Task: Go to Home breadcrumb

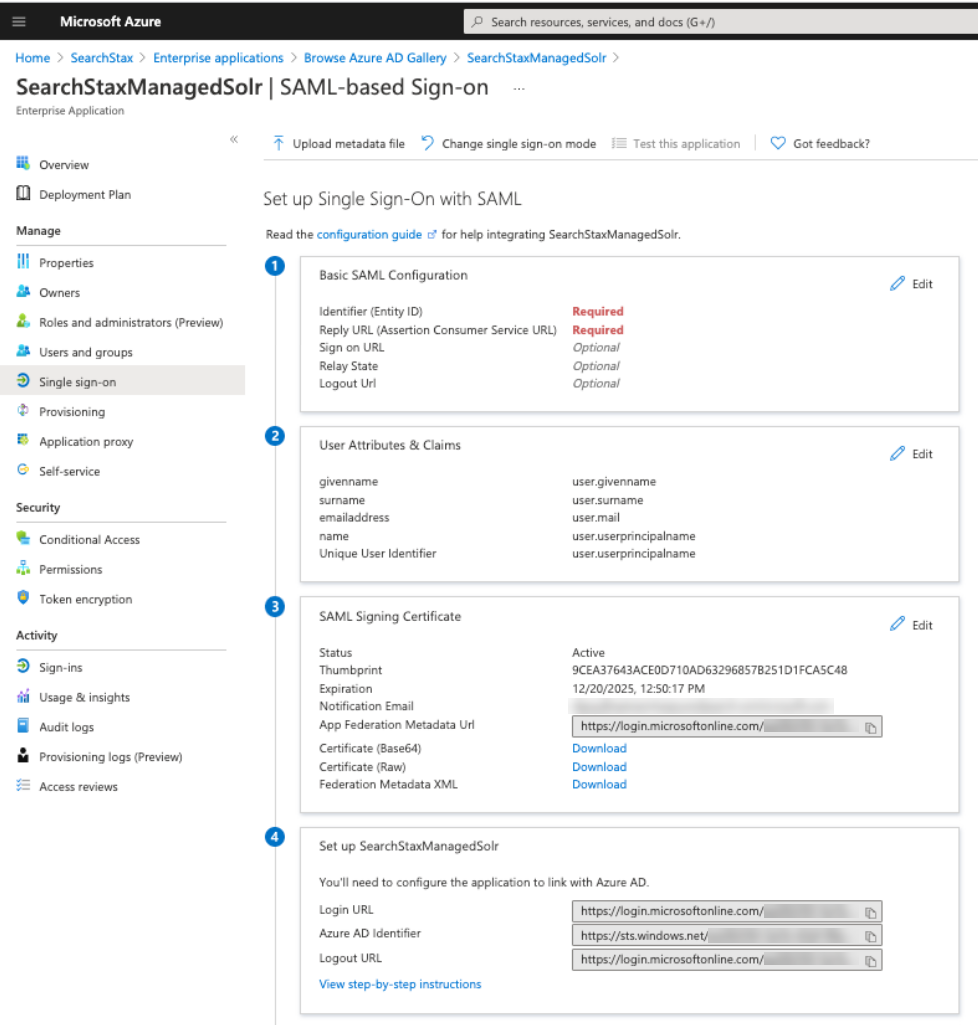Action: (33, 58)
